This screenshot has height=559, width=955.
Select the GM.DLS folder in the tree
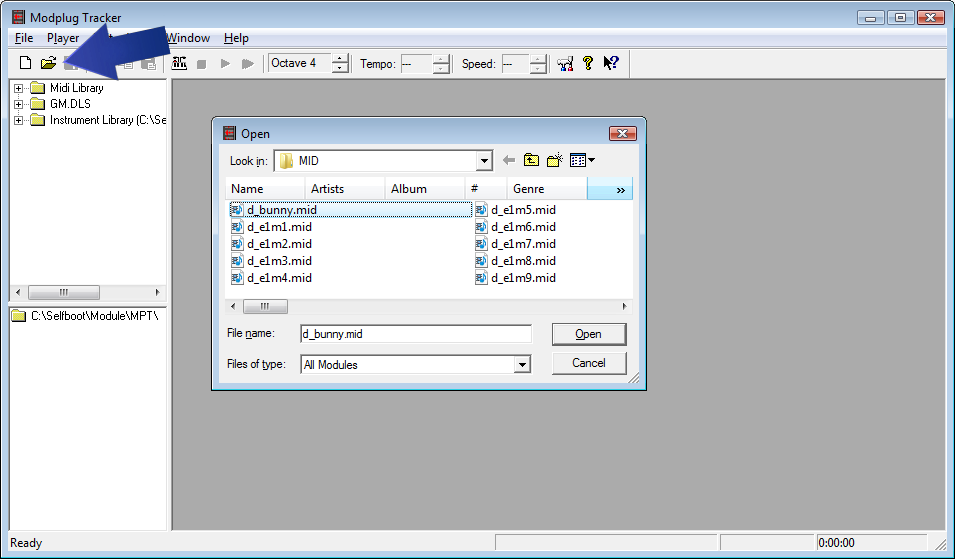(x=70, y=104)
